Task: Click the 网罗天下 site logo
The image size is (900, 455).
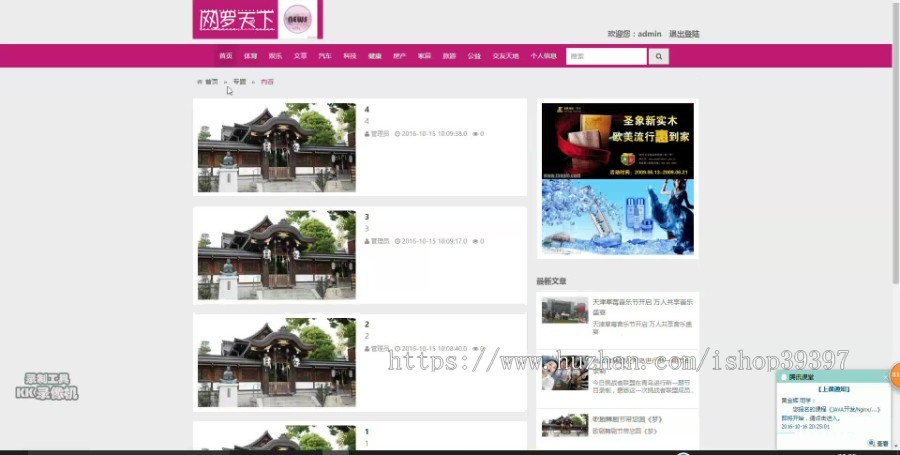Action: click(x=258, y=20)
